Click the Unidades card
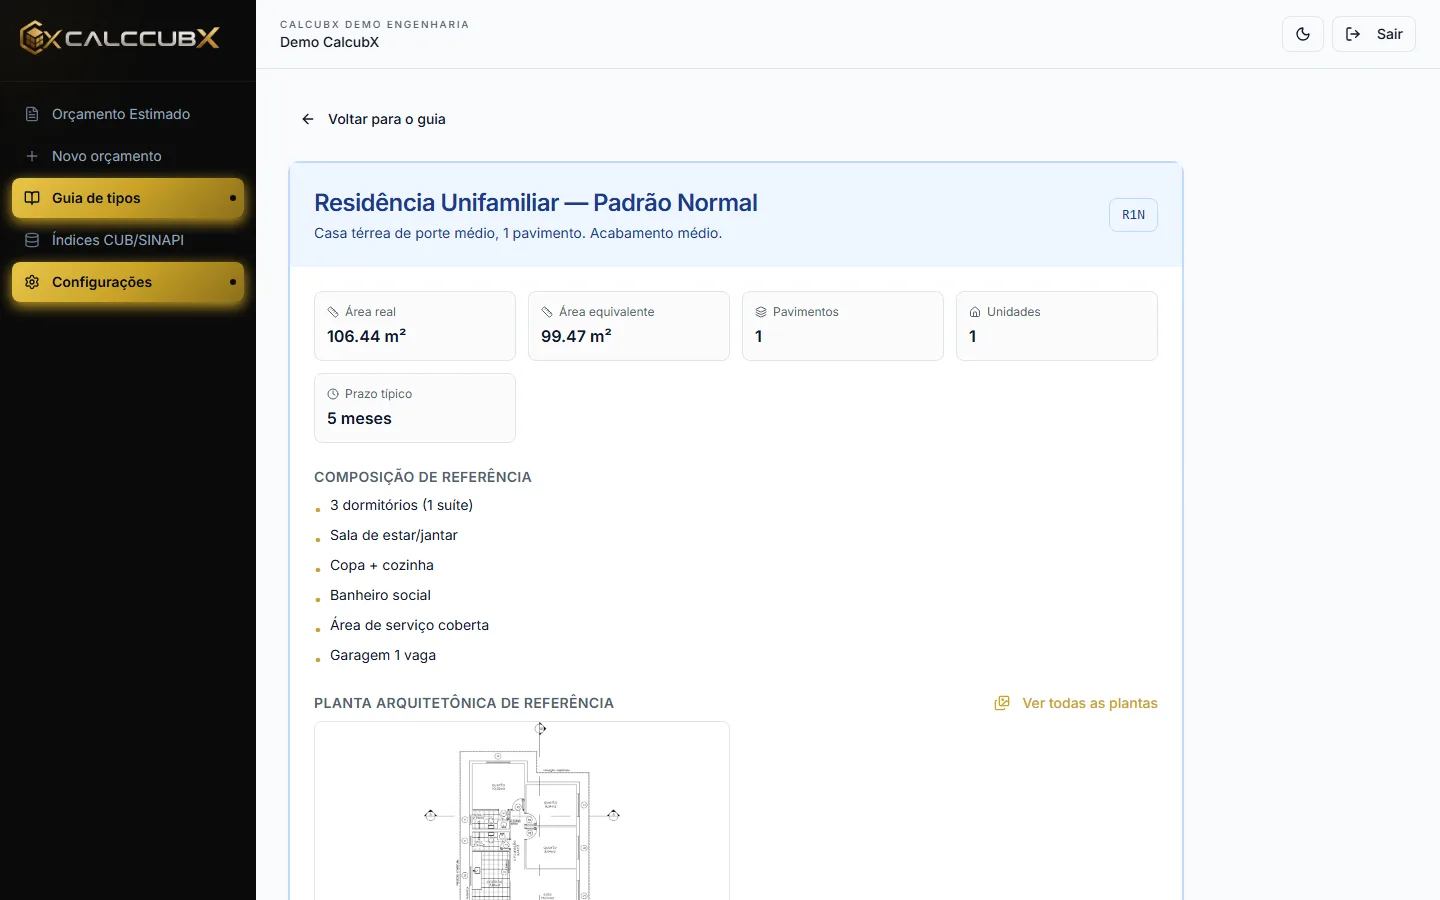The height and width of the screenshot is (900, 1440). (x=1057, y=326)
